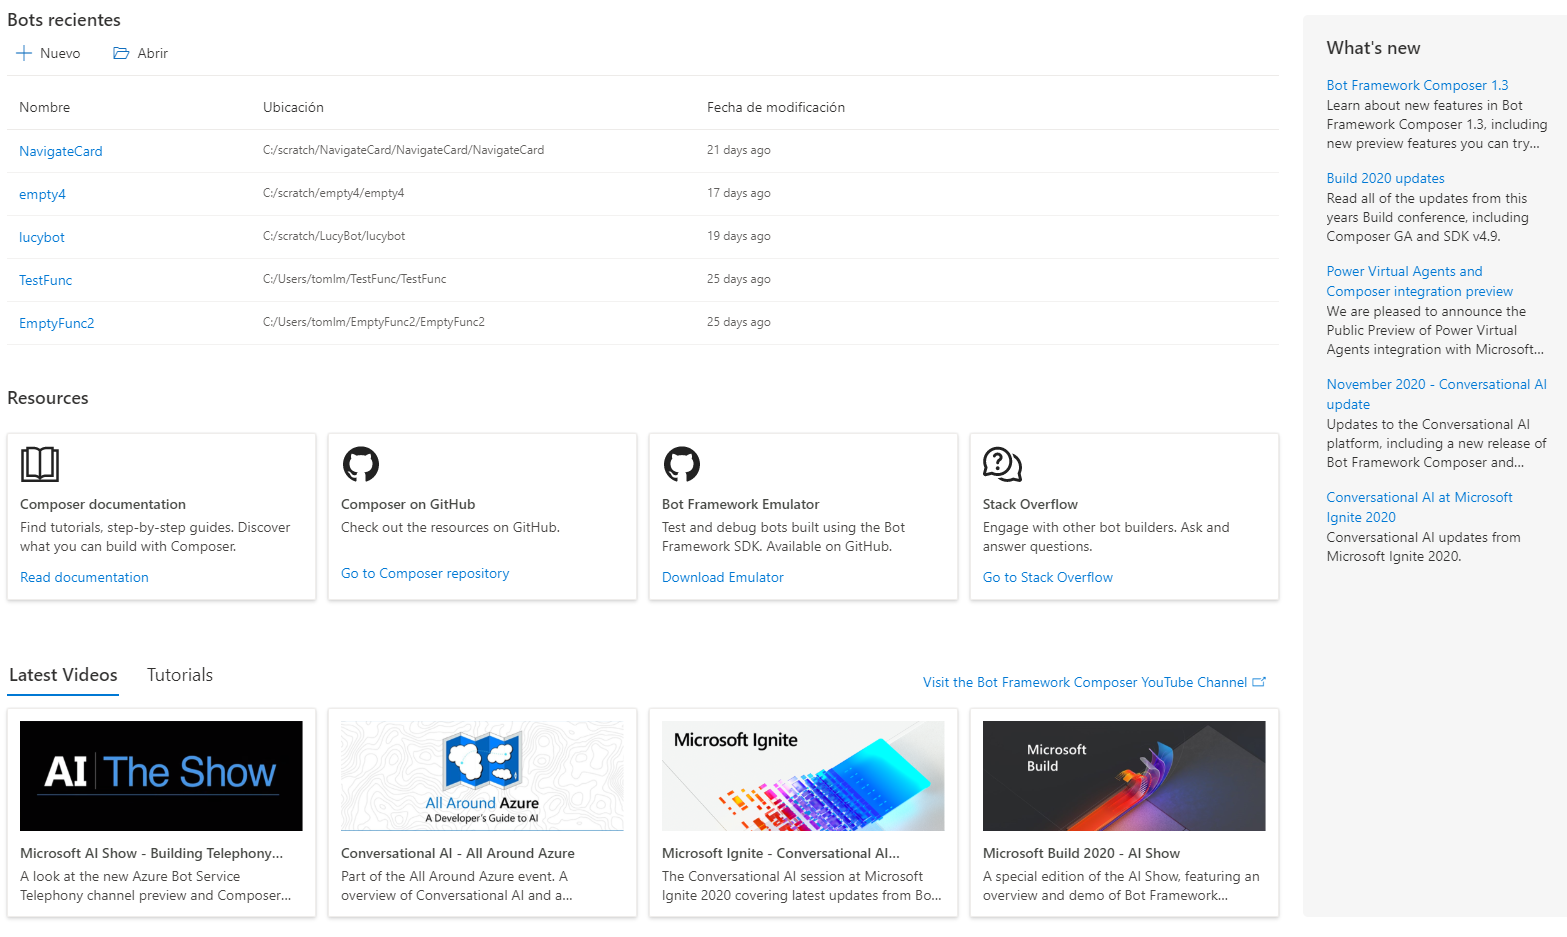Select the Latest Videos tab
This screenshot has height=937, width=1567.
[62, 674]
